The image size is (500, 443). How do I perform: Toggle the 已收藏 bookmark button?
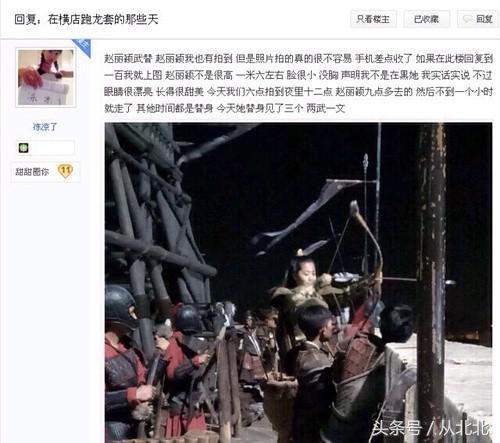426,19
